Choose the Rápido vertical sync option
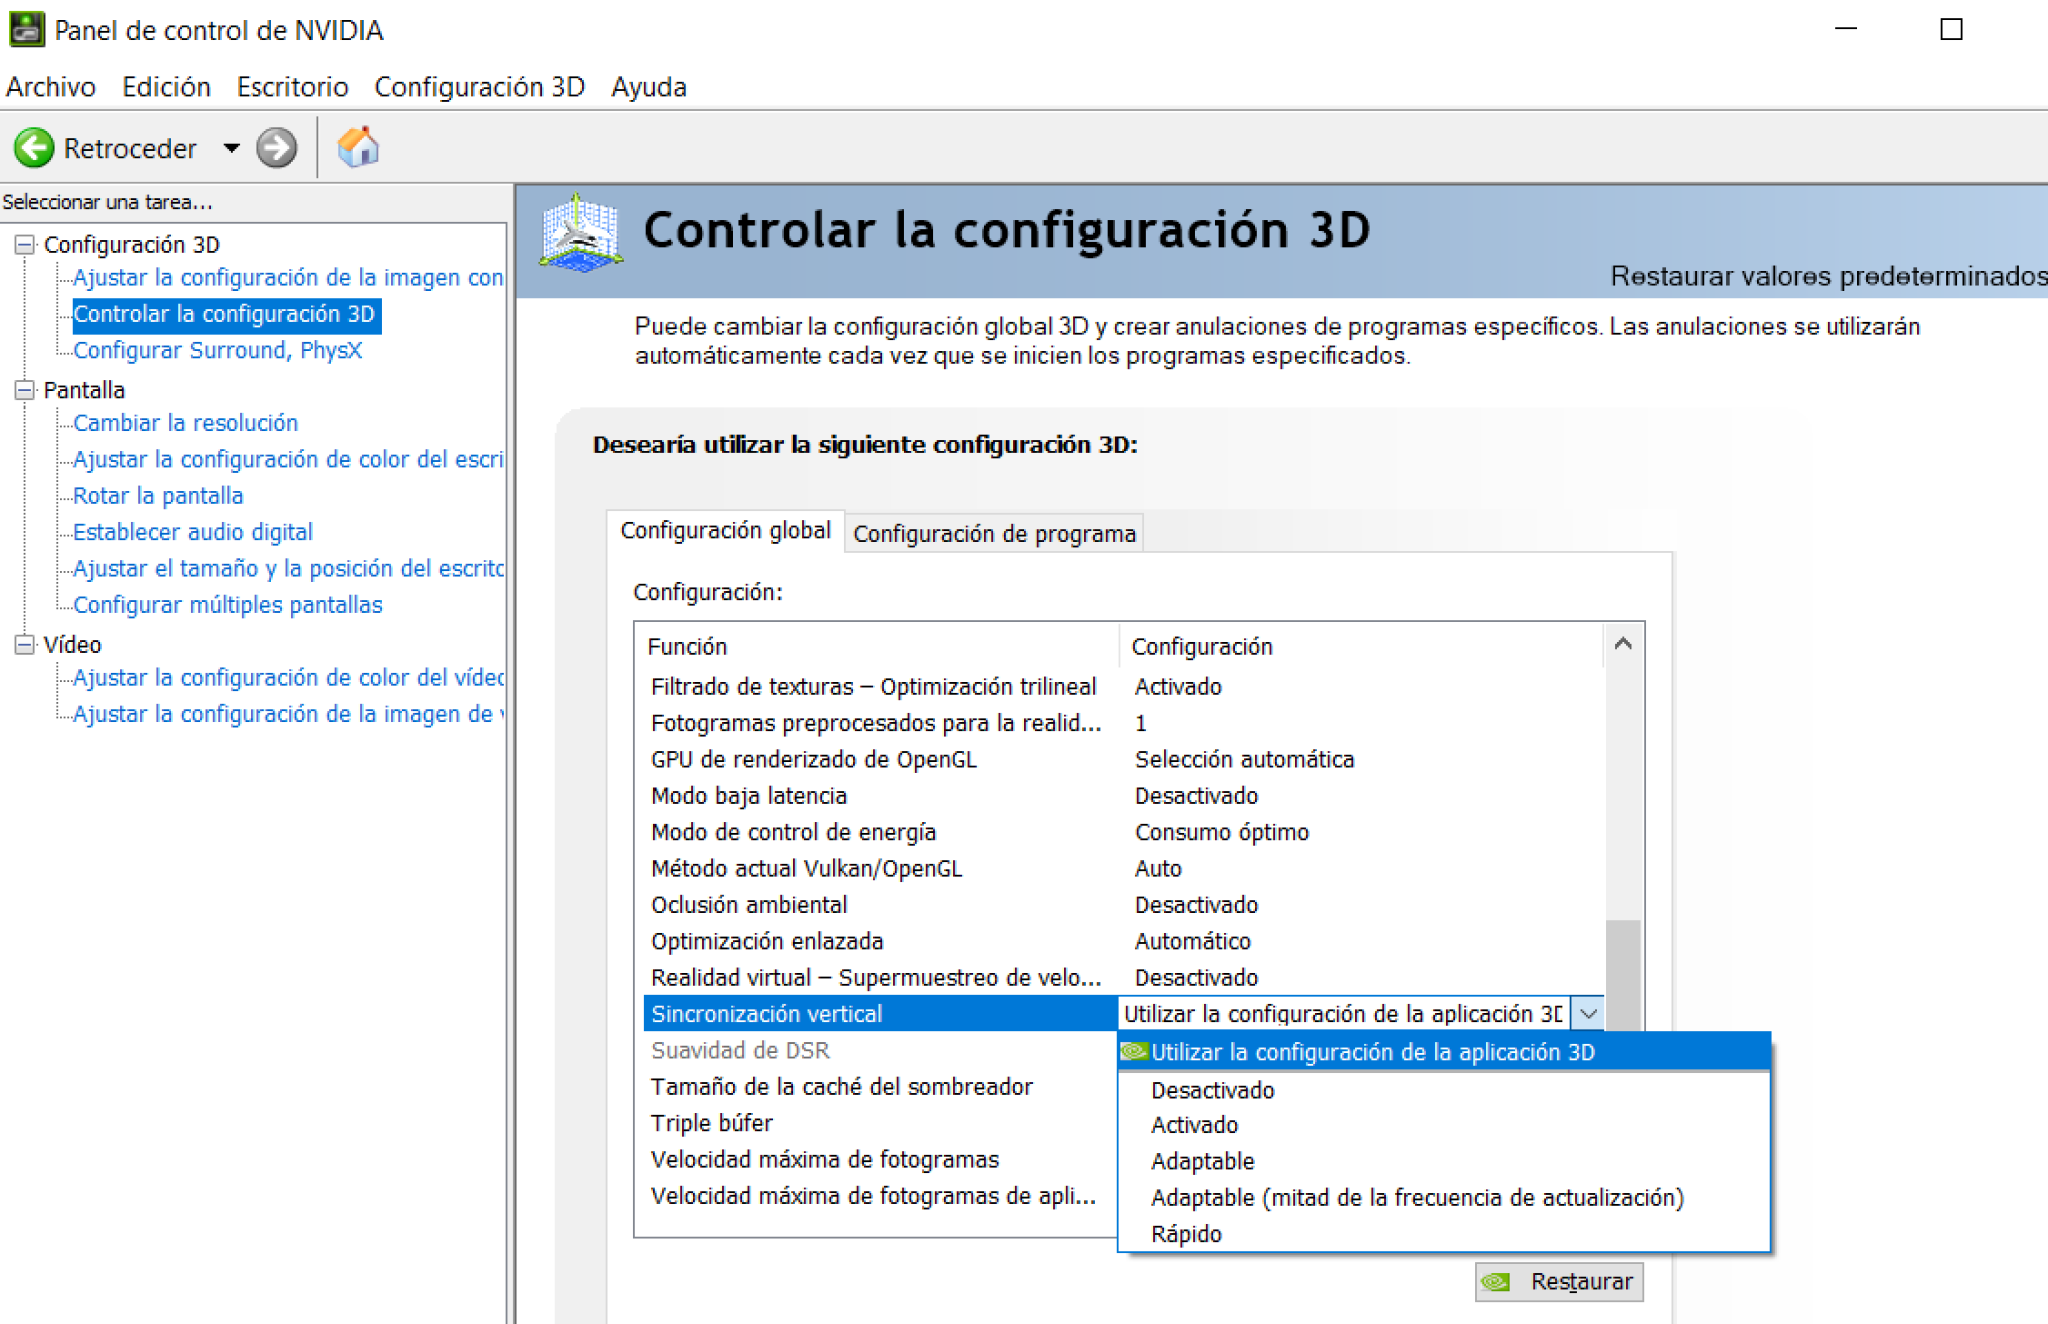 point(1186,1234)
